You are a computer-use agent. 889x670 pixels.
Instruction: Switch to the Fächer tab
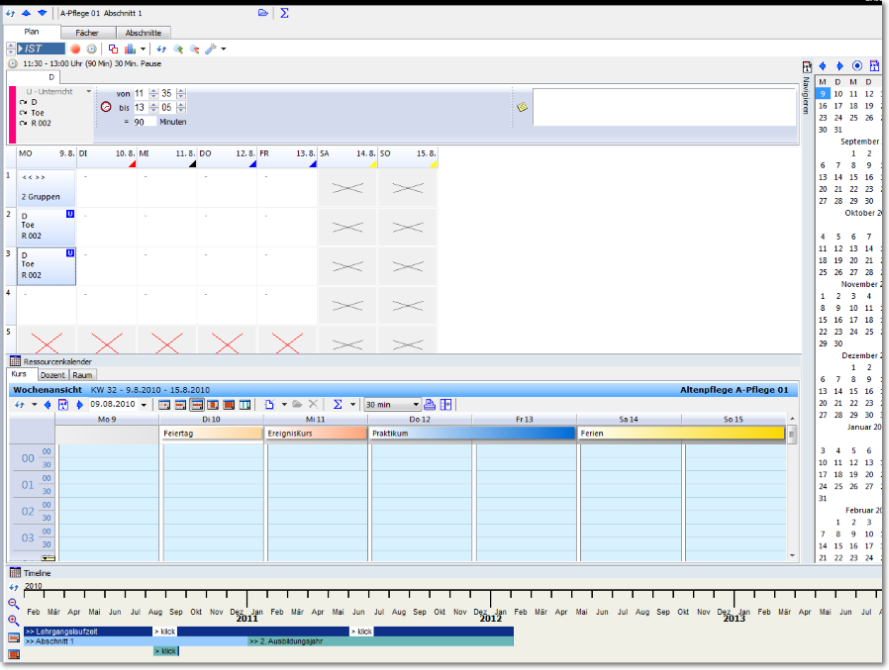87,33
